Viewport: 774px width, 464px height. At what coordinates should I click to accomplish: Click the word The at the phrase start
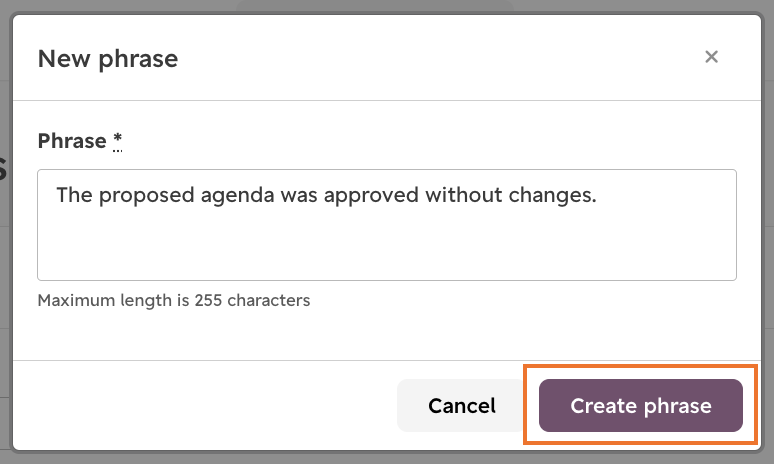75,194
